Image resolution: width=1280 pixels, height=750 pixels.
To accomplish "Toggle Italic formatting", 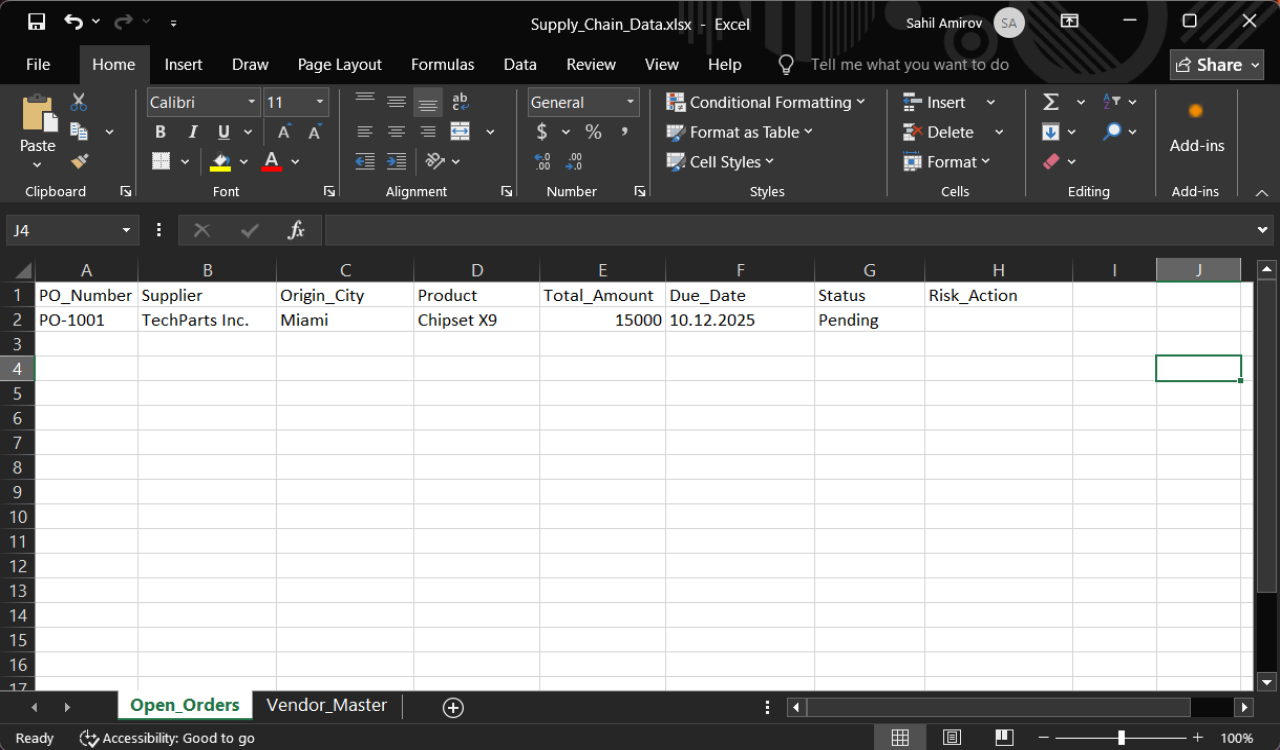I will pyautogui.click(x=193, y=132).
